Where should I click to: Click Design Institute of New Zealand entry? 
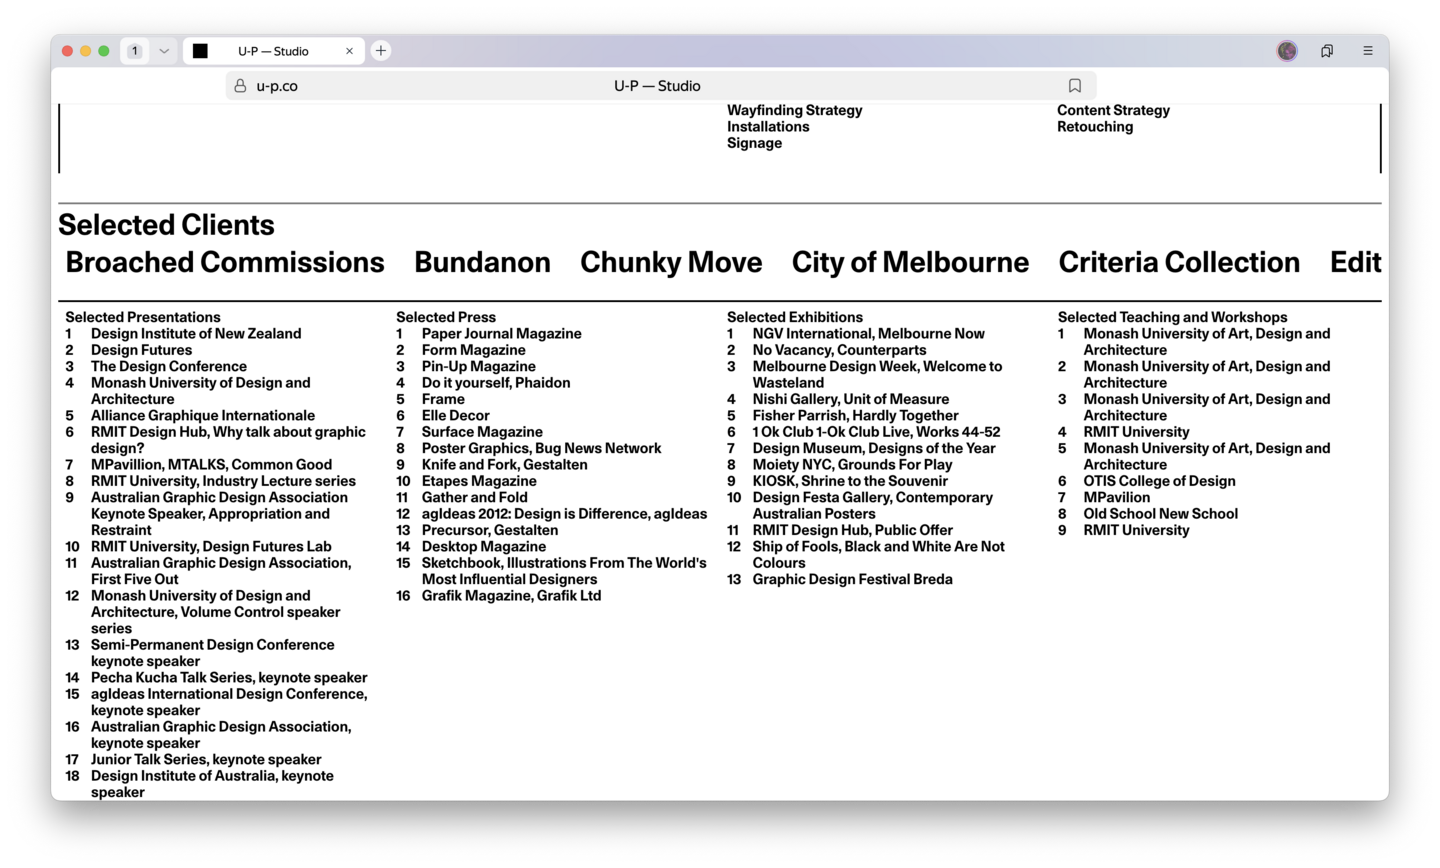point(196,334)
